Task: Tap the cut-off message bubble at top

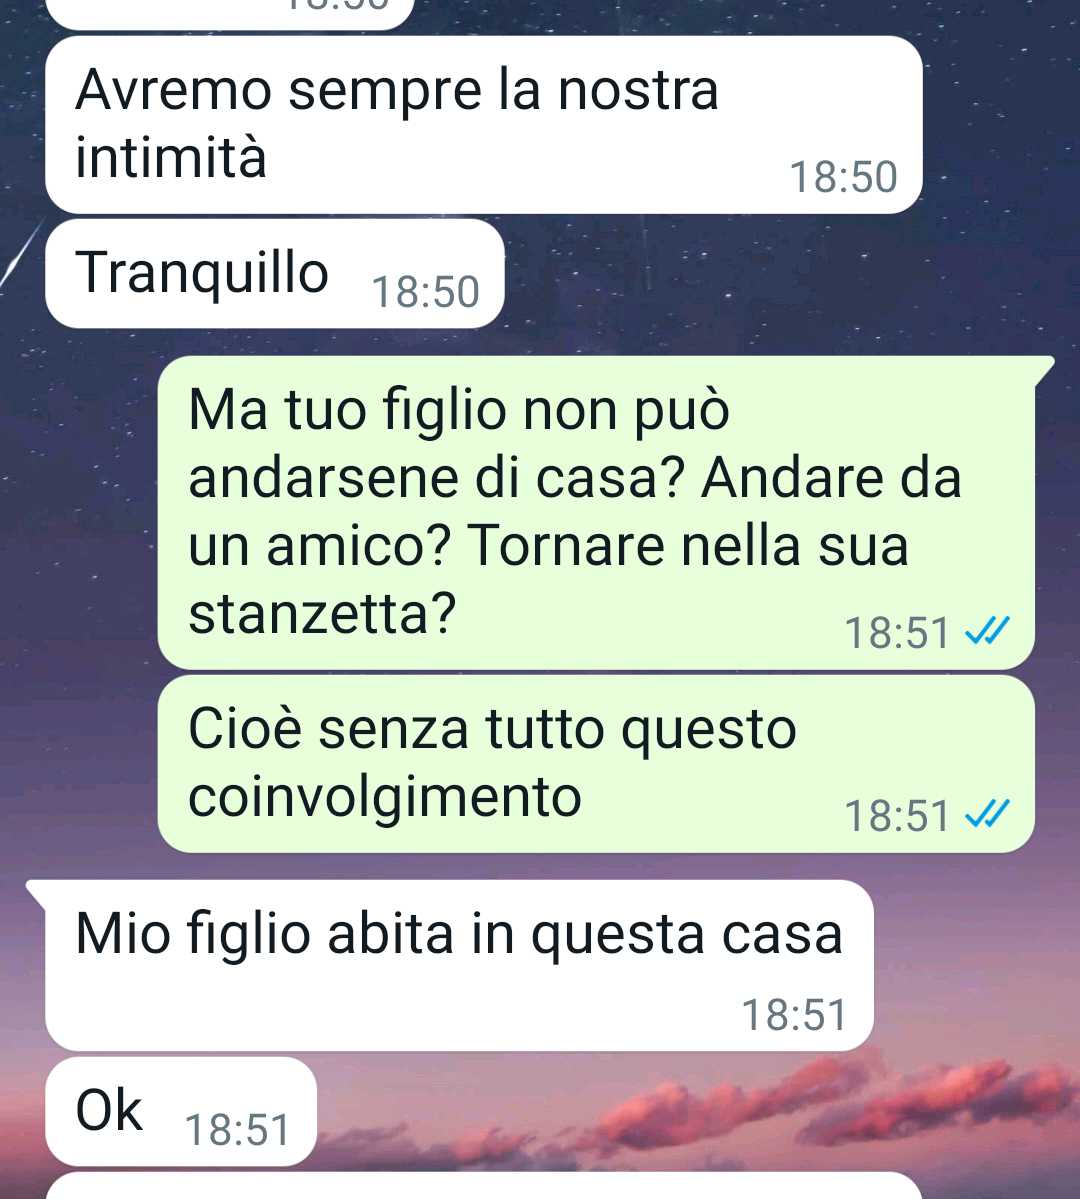Action: click(x=229, y=14)
